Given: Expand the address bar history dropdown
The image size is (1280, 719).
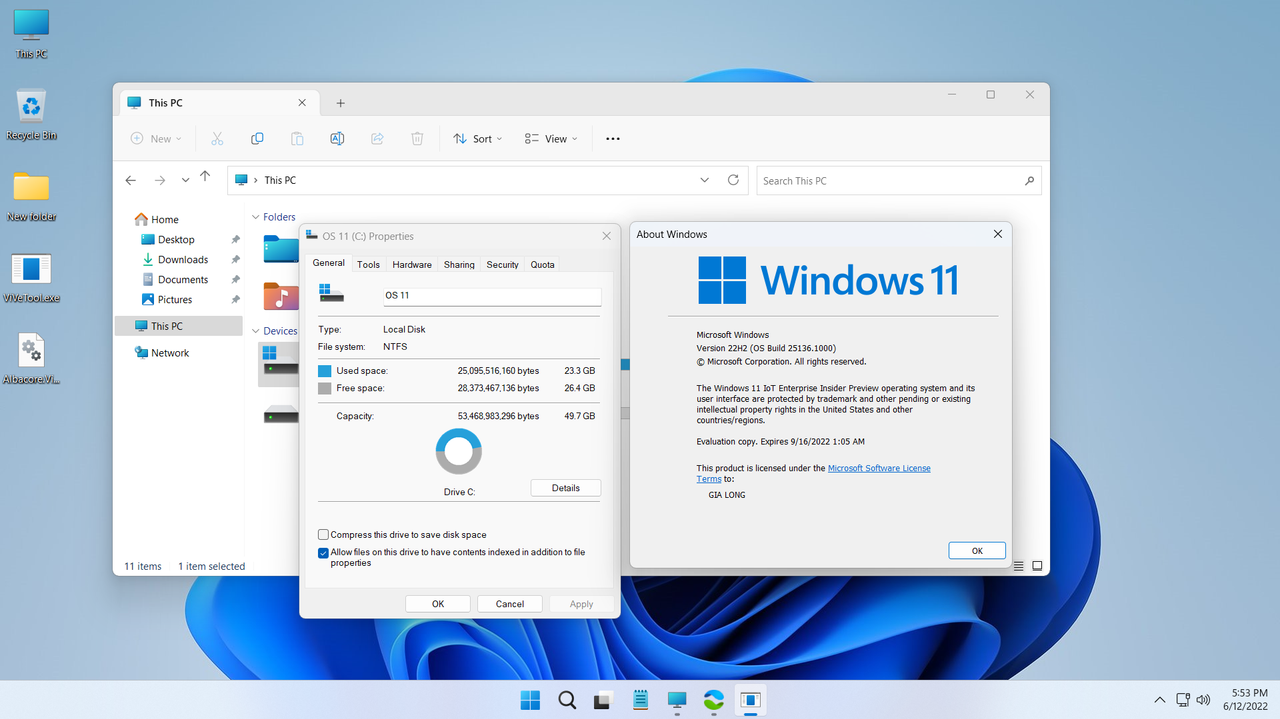Looking at the screenshot, I should pos(705,180).
